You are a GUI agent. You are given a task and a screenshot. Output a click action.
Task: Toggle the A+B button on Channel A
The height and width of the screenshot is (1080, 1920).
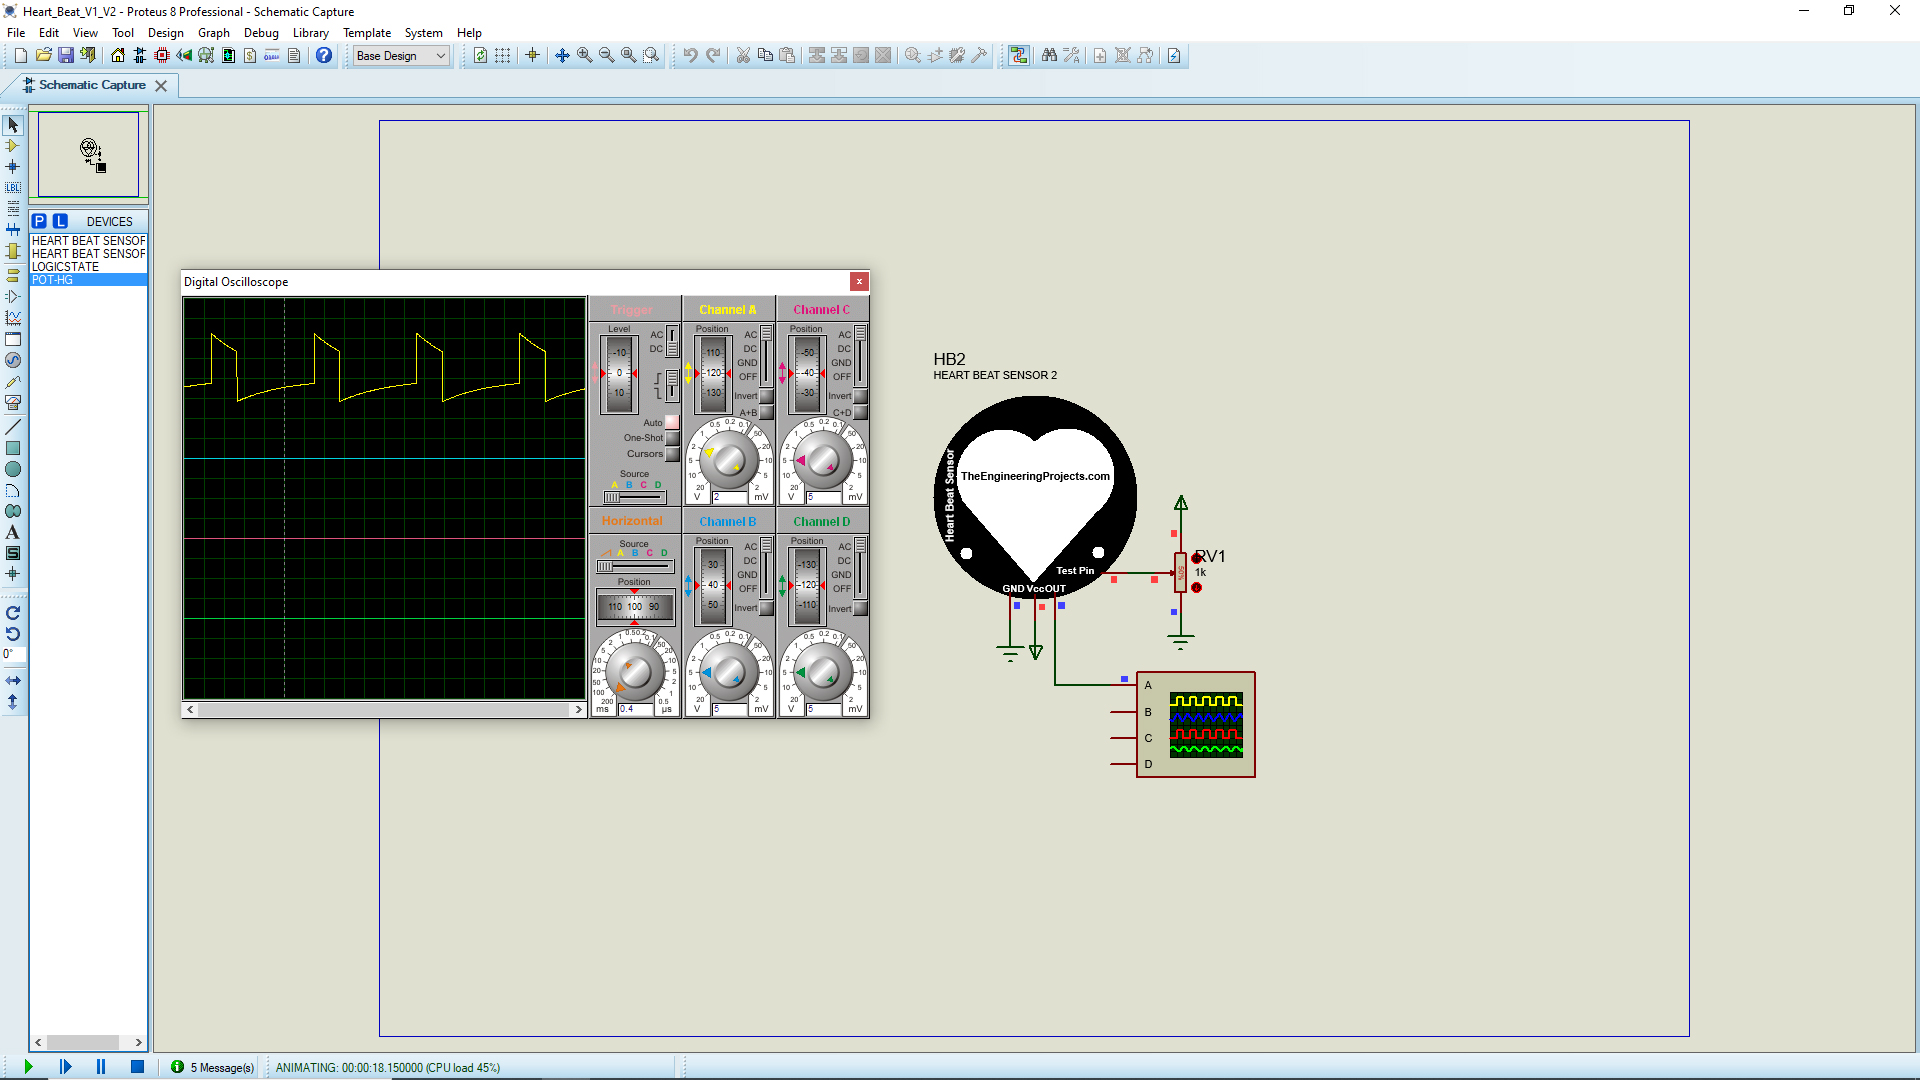tap(766, 412)
